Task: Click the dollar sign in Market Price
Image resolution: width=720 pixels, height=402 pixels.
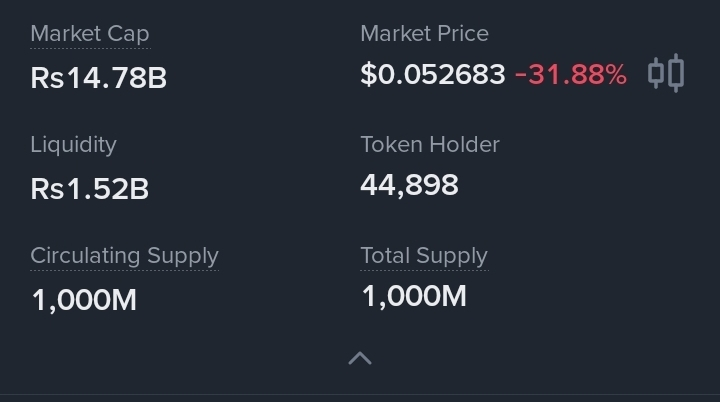Action: (367, 75)
